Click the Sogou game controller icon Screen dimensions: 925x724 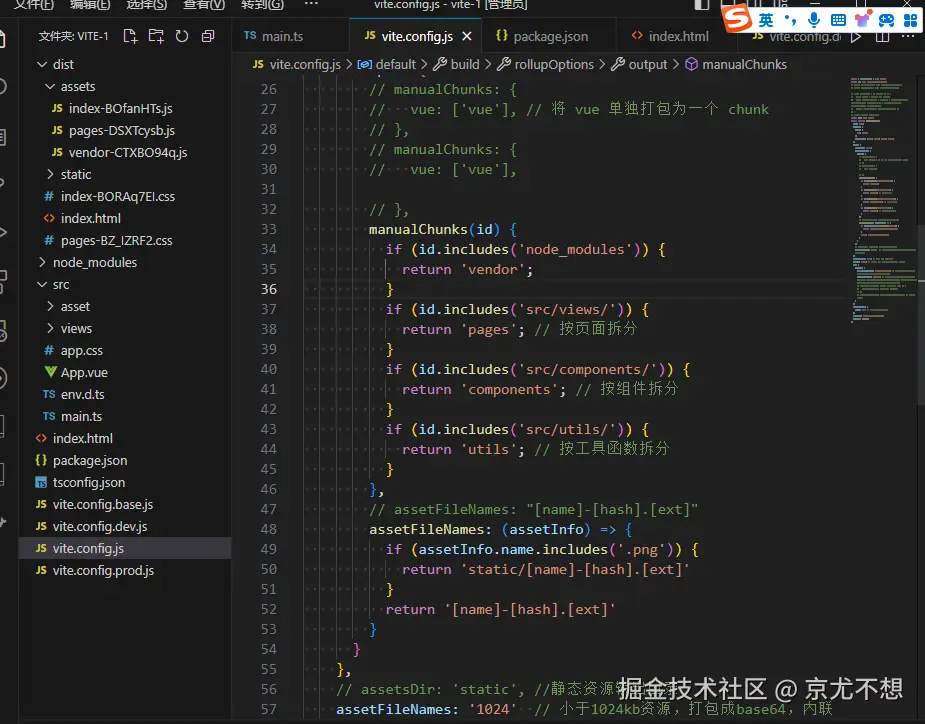[x=886, y=21]
